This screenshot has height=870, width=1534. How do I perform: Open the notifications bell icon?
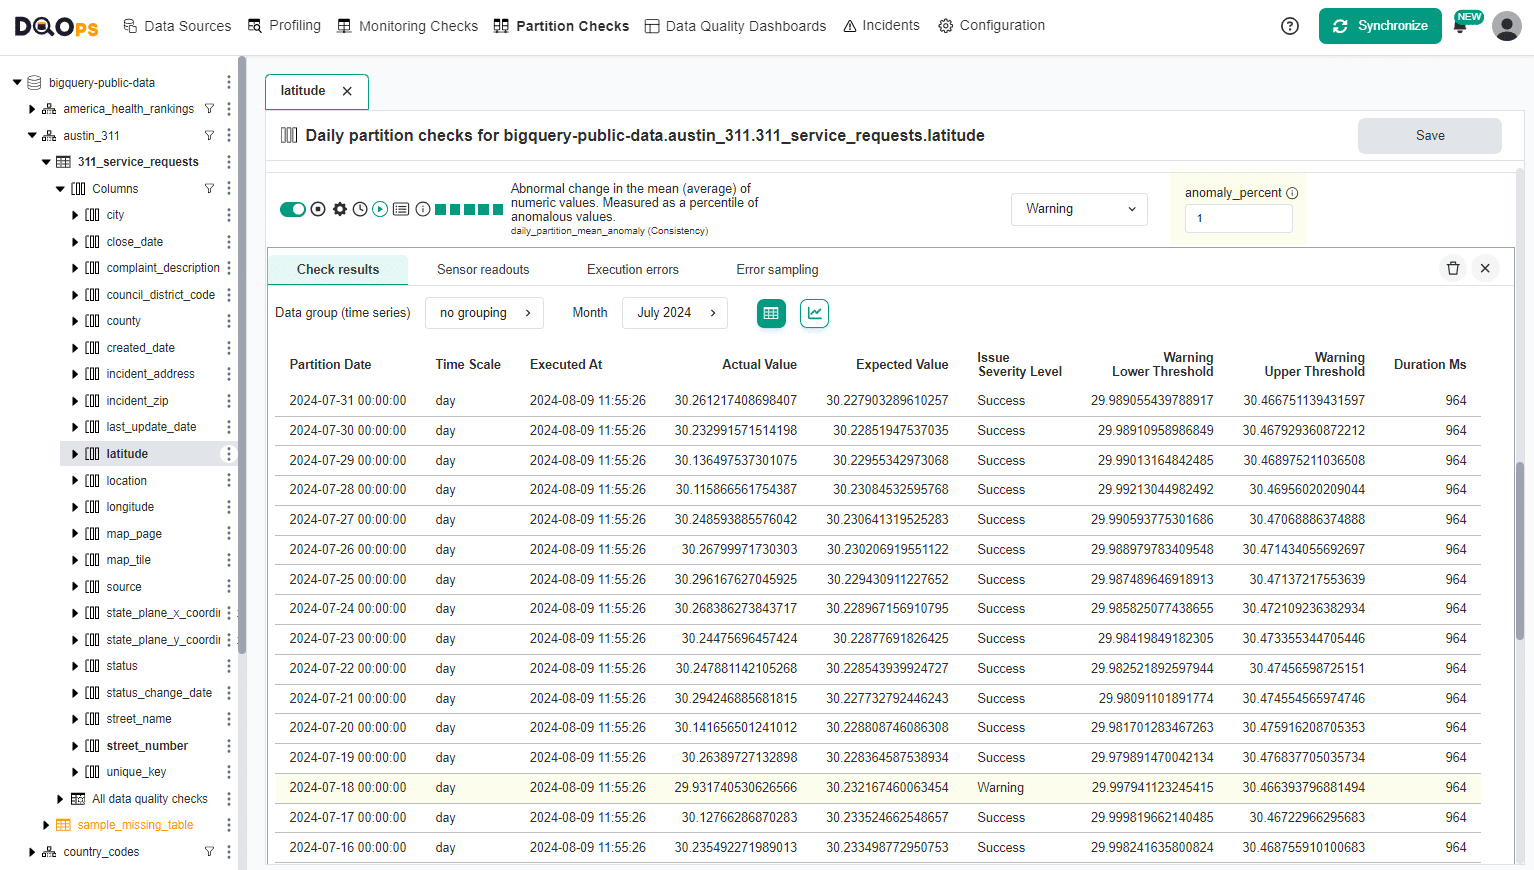[1460, 26]
